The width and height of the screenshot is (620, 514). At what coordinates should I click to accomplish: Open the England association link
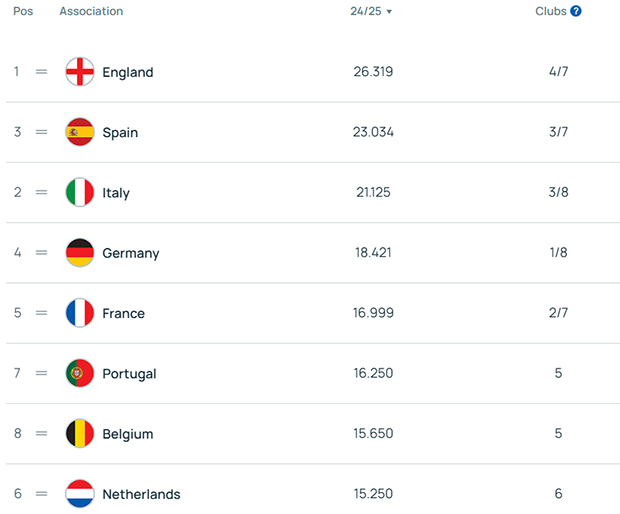point(128,72)
